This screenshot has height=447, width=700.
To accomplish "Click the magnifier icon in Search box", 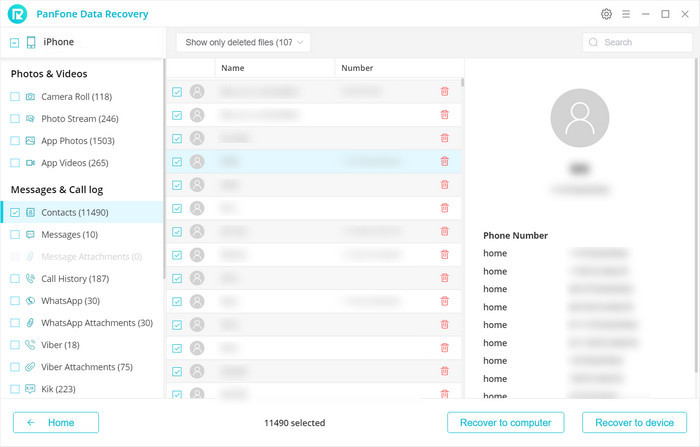I will click(x=593, y=42).
